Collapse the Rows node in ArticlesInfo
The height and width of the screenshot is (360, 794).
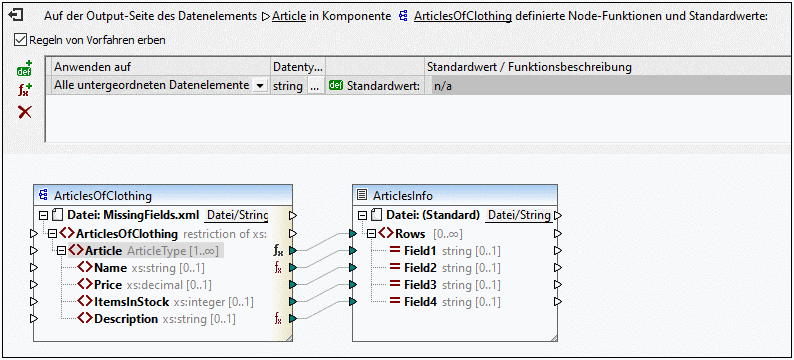[371, 233]
